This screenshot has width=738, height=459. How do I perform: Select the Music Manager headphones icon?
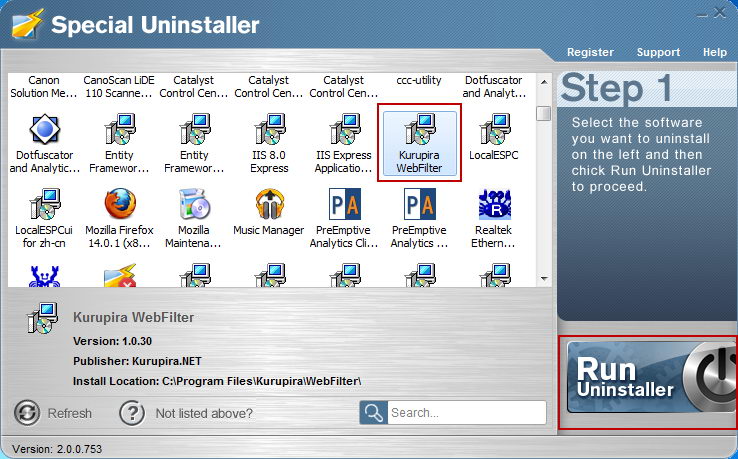click(x=269, y=204)
